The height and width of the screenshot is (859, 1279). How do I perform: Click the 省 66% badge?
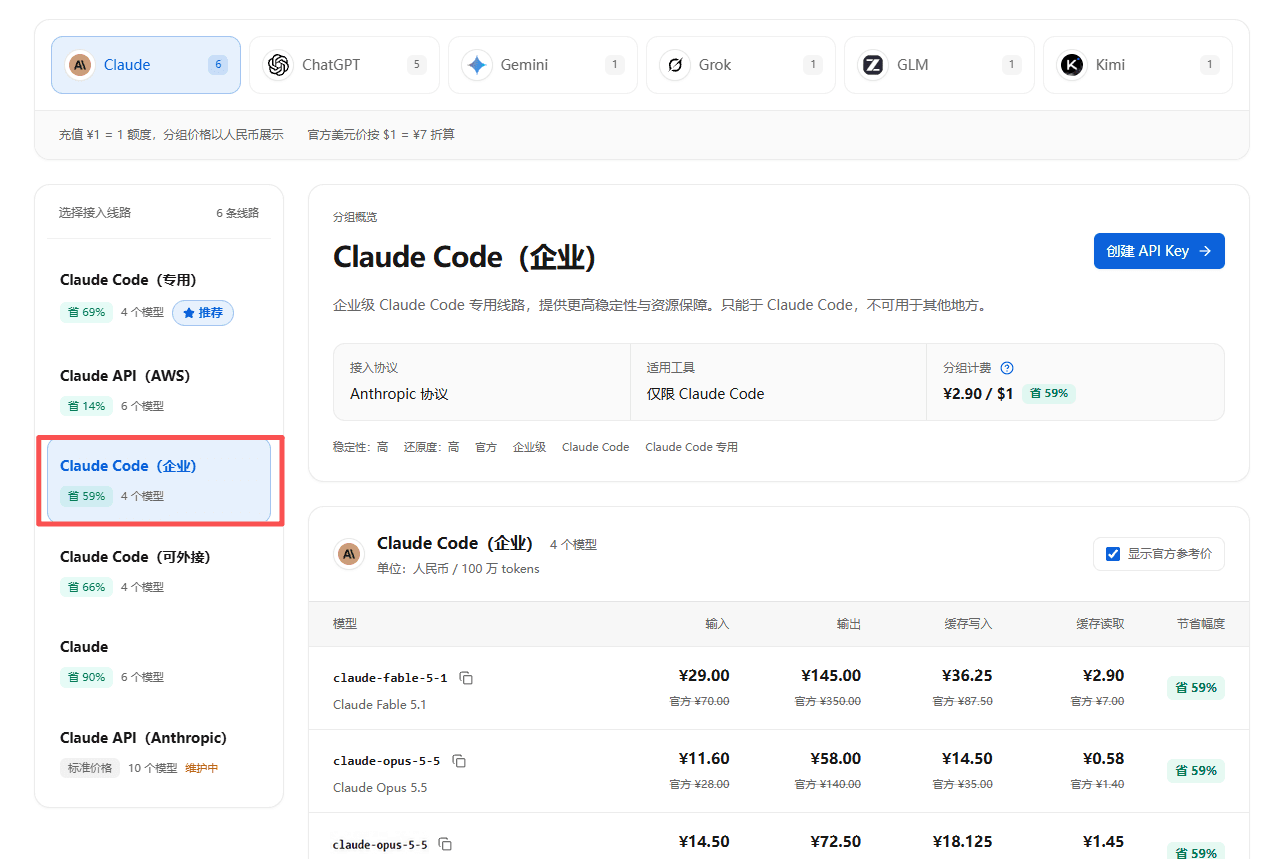tap(86, 587)
